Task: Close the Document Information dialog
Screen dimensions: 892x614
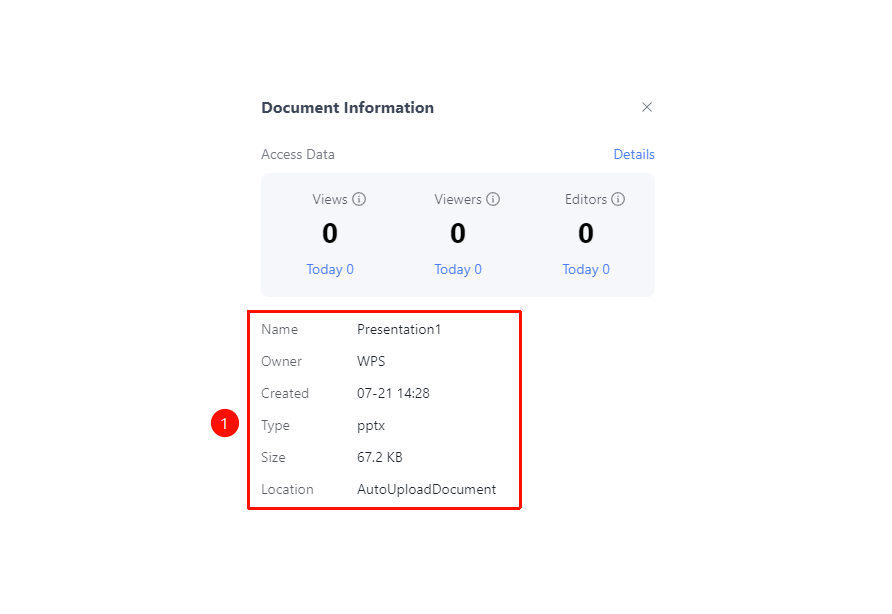Action: 647,107
